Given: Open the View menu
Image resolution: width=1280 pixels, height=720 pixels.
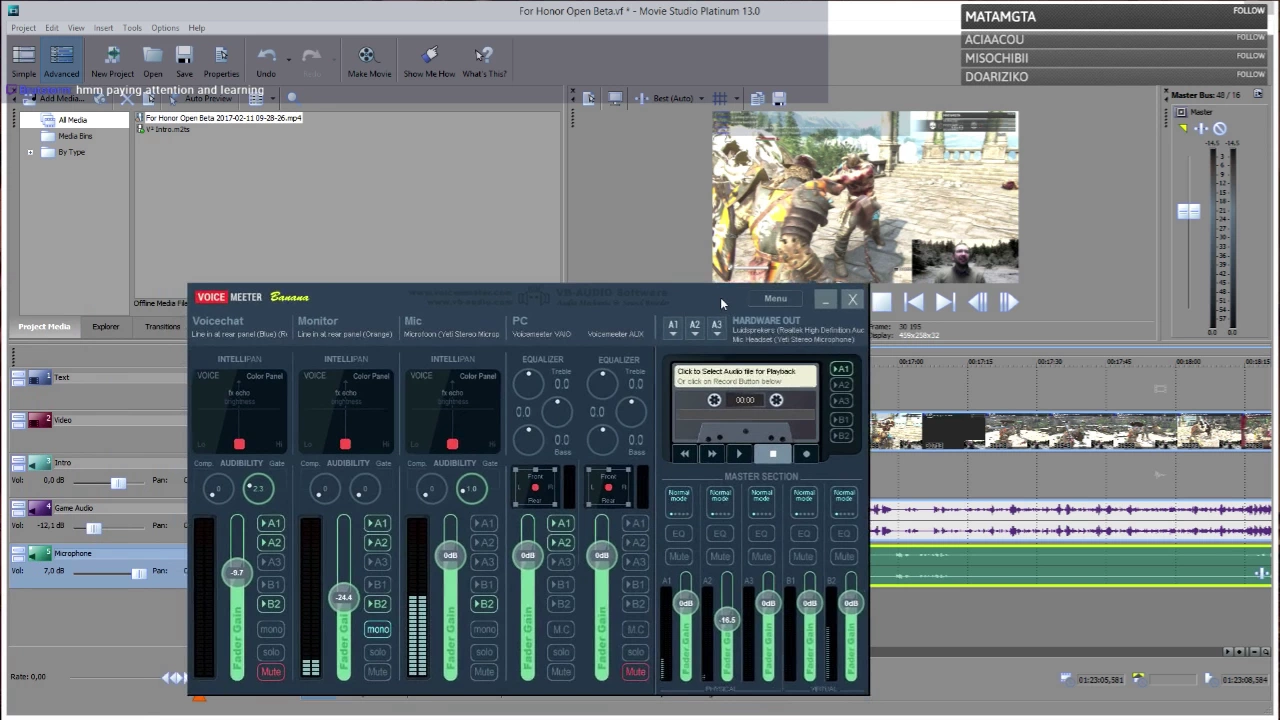Looking at the screenshot, I should pos(76,28).
